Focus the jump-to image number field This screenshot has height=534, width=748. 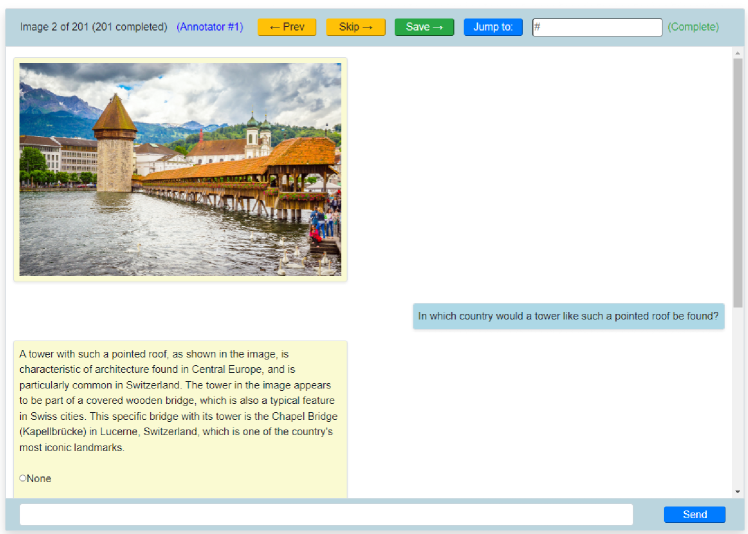coord(597,27)
